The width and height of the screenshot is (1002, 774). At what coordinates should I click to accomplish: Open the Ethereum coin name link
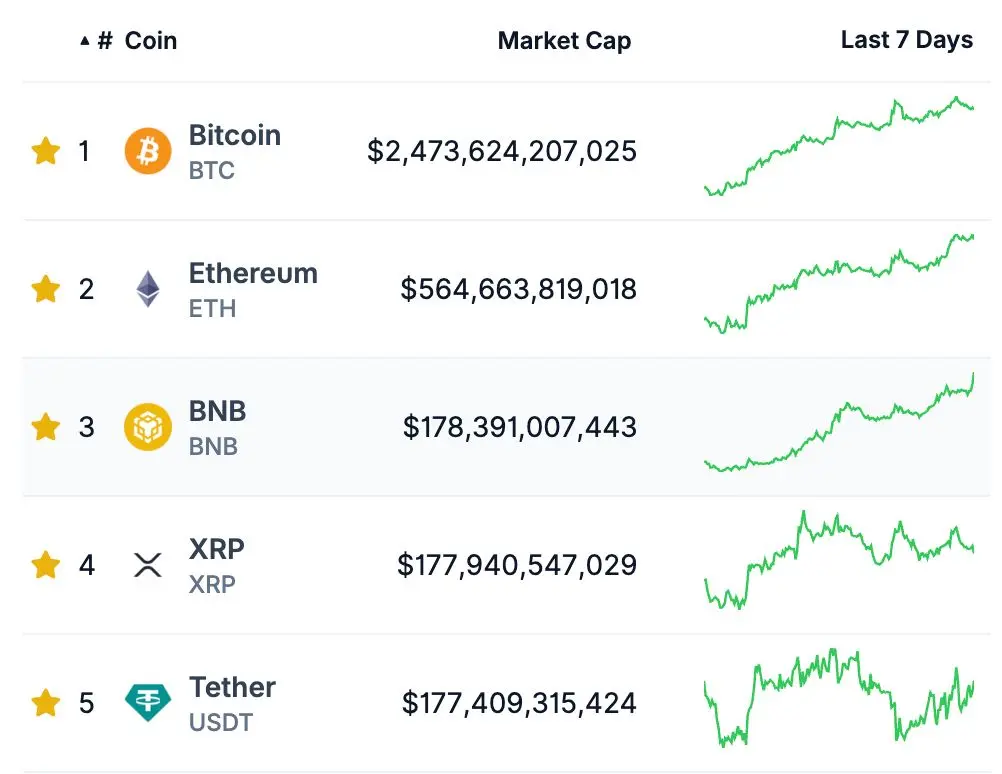pos(253,274)
